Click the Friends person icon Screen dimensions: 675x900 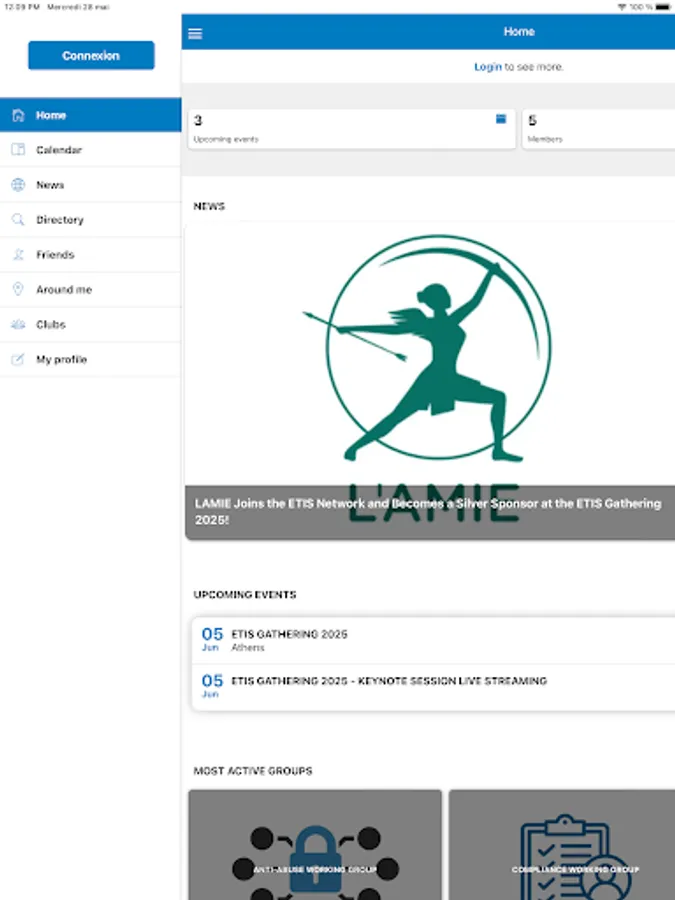pyautogui.click(x=18, y=254)
